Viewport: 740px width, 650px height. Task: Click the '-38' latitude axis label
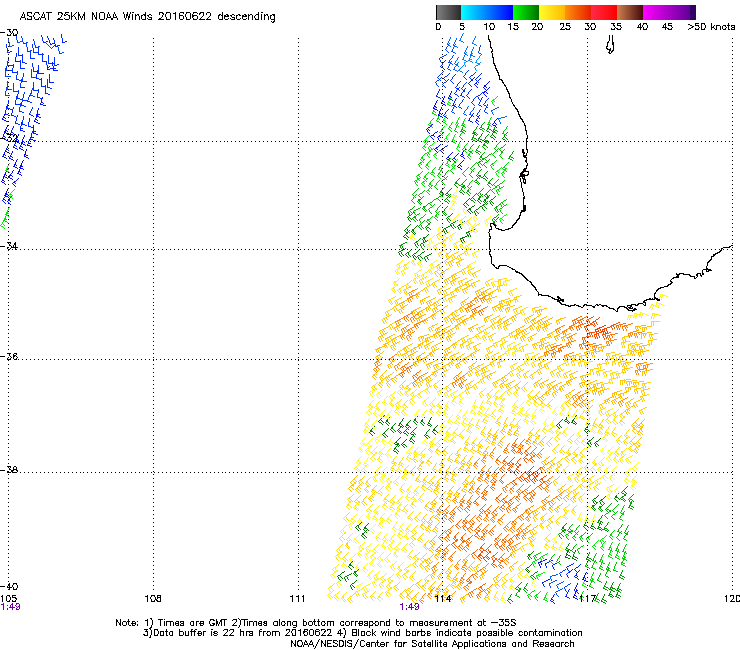pyautogui.click(x=9, y=470)
